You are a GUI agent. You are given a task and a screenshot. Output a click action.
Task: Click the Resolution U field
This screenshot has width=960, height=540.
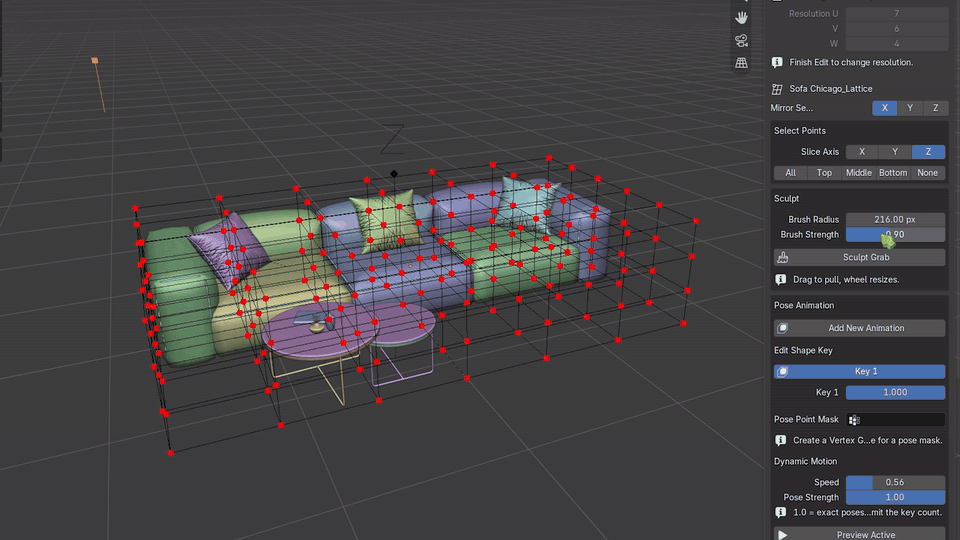pos(896,13)
